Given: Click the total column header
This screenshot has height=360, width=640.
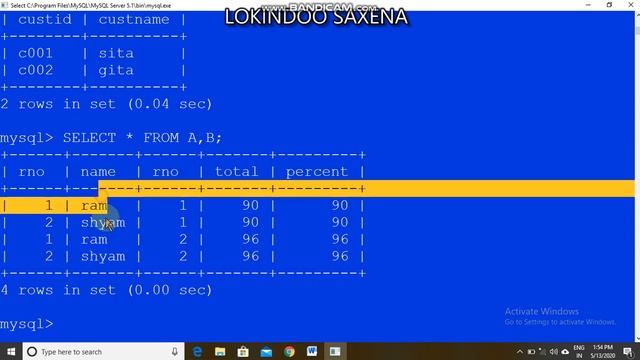Looking at the screenshot, I should pos(236,171).
